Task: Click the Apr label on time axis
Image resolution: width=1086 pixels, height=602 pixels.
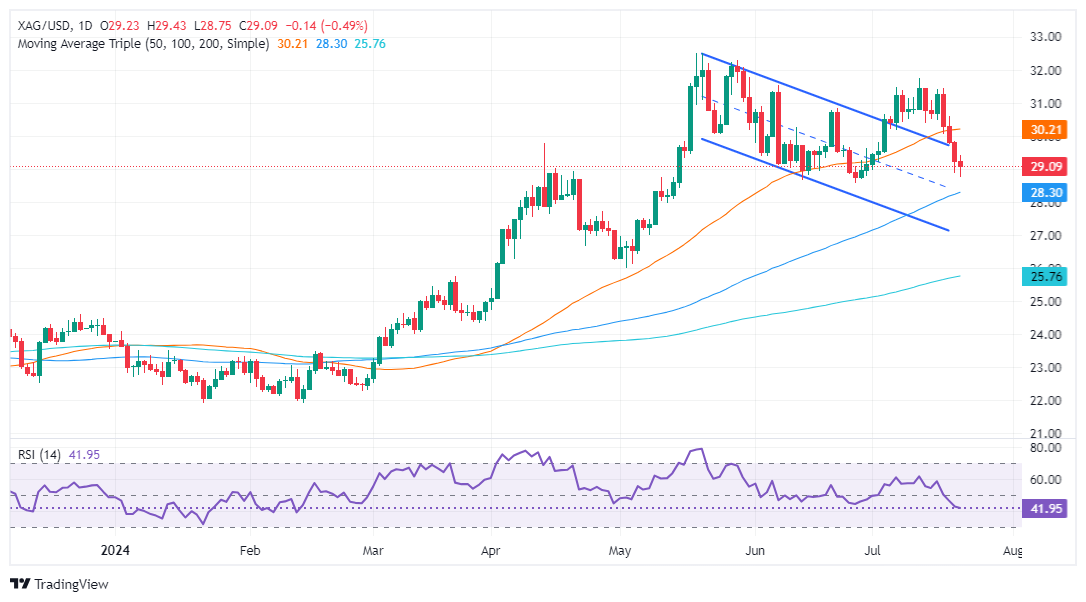Action: pos(490,551)
